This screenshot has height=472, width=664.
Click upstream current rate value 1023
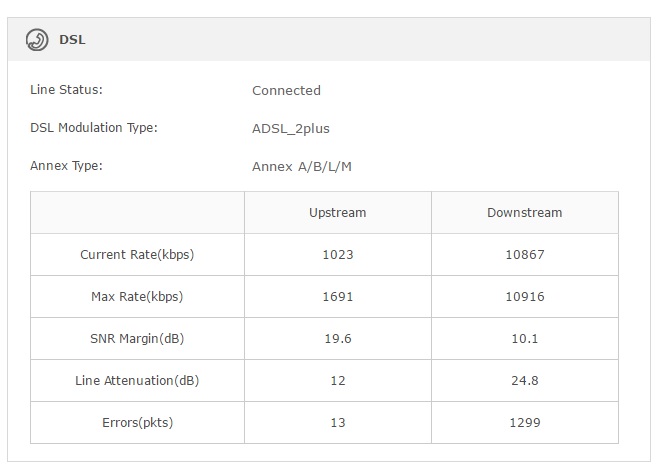[x=338, y=254]
